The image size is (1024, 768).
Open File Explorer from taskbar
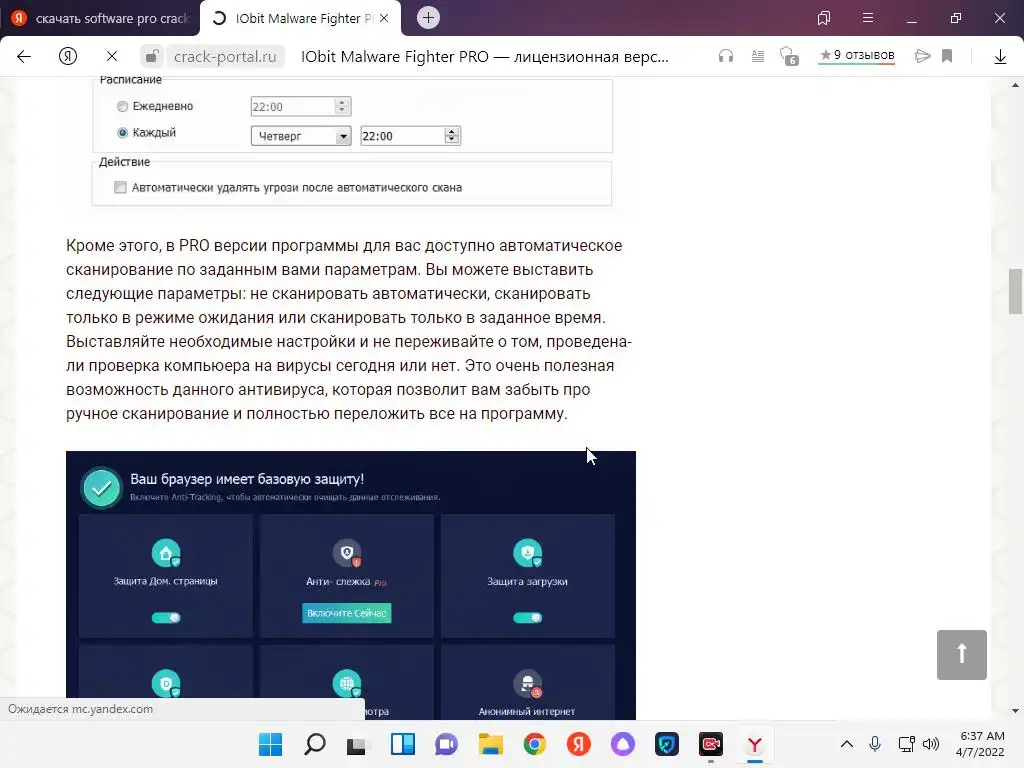tap(490, 744)
